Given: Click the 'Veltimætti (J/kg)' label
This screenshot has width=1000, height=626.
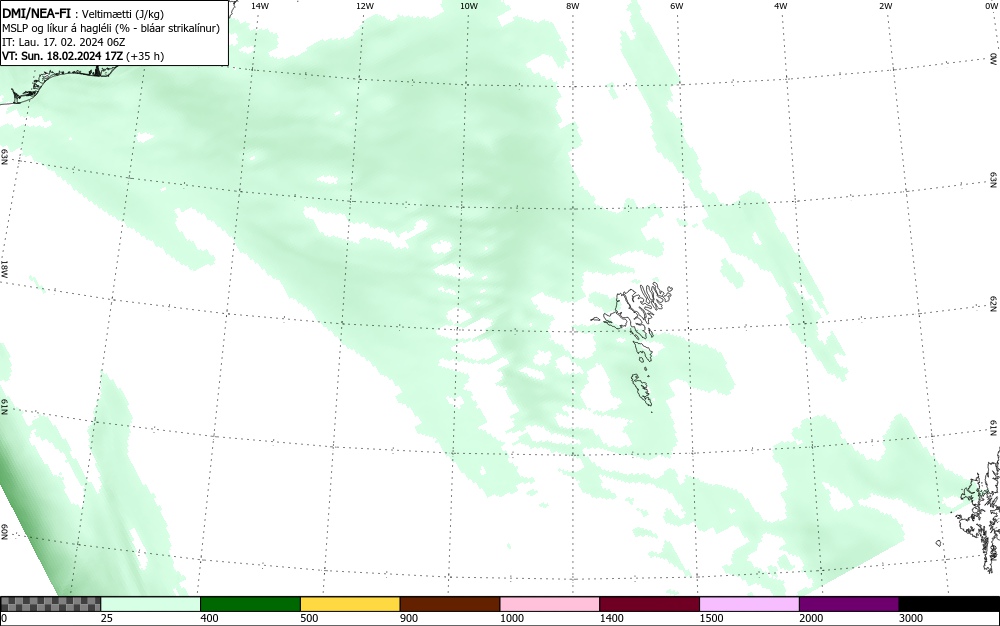Looking at the screenshot, I should 123,14.
